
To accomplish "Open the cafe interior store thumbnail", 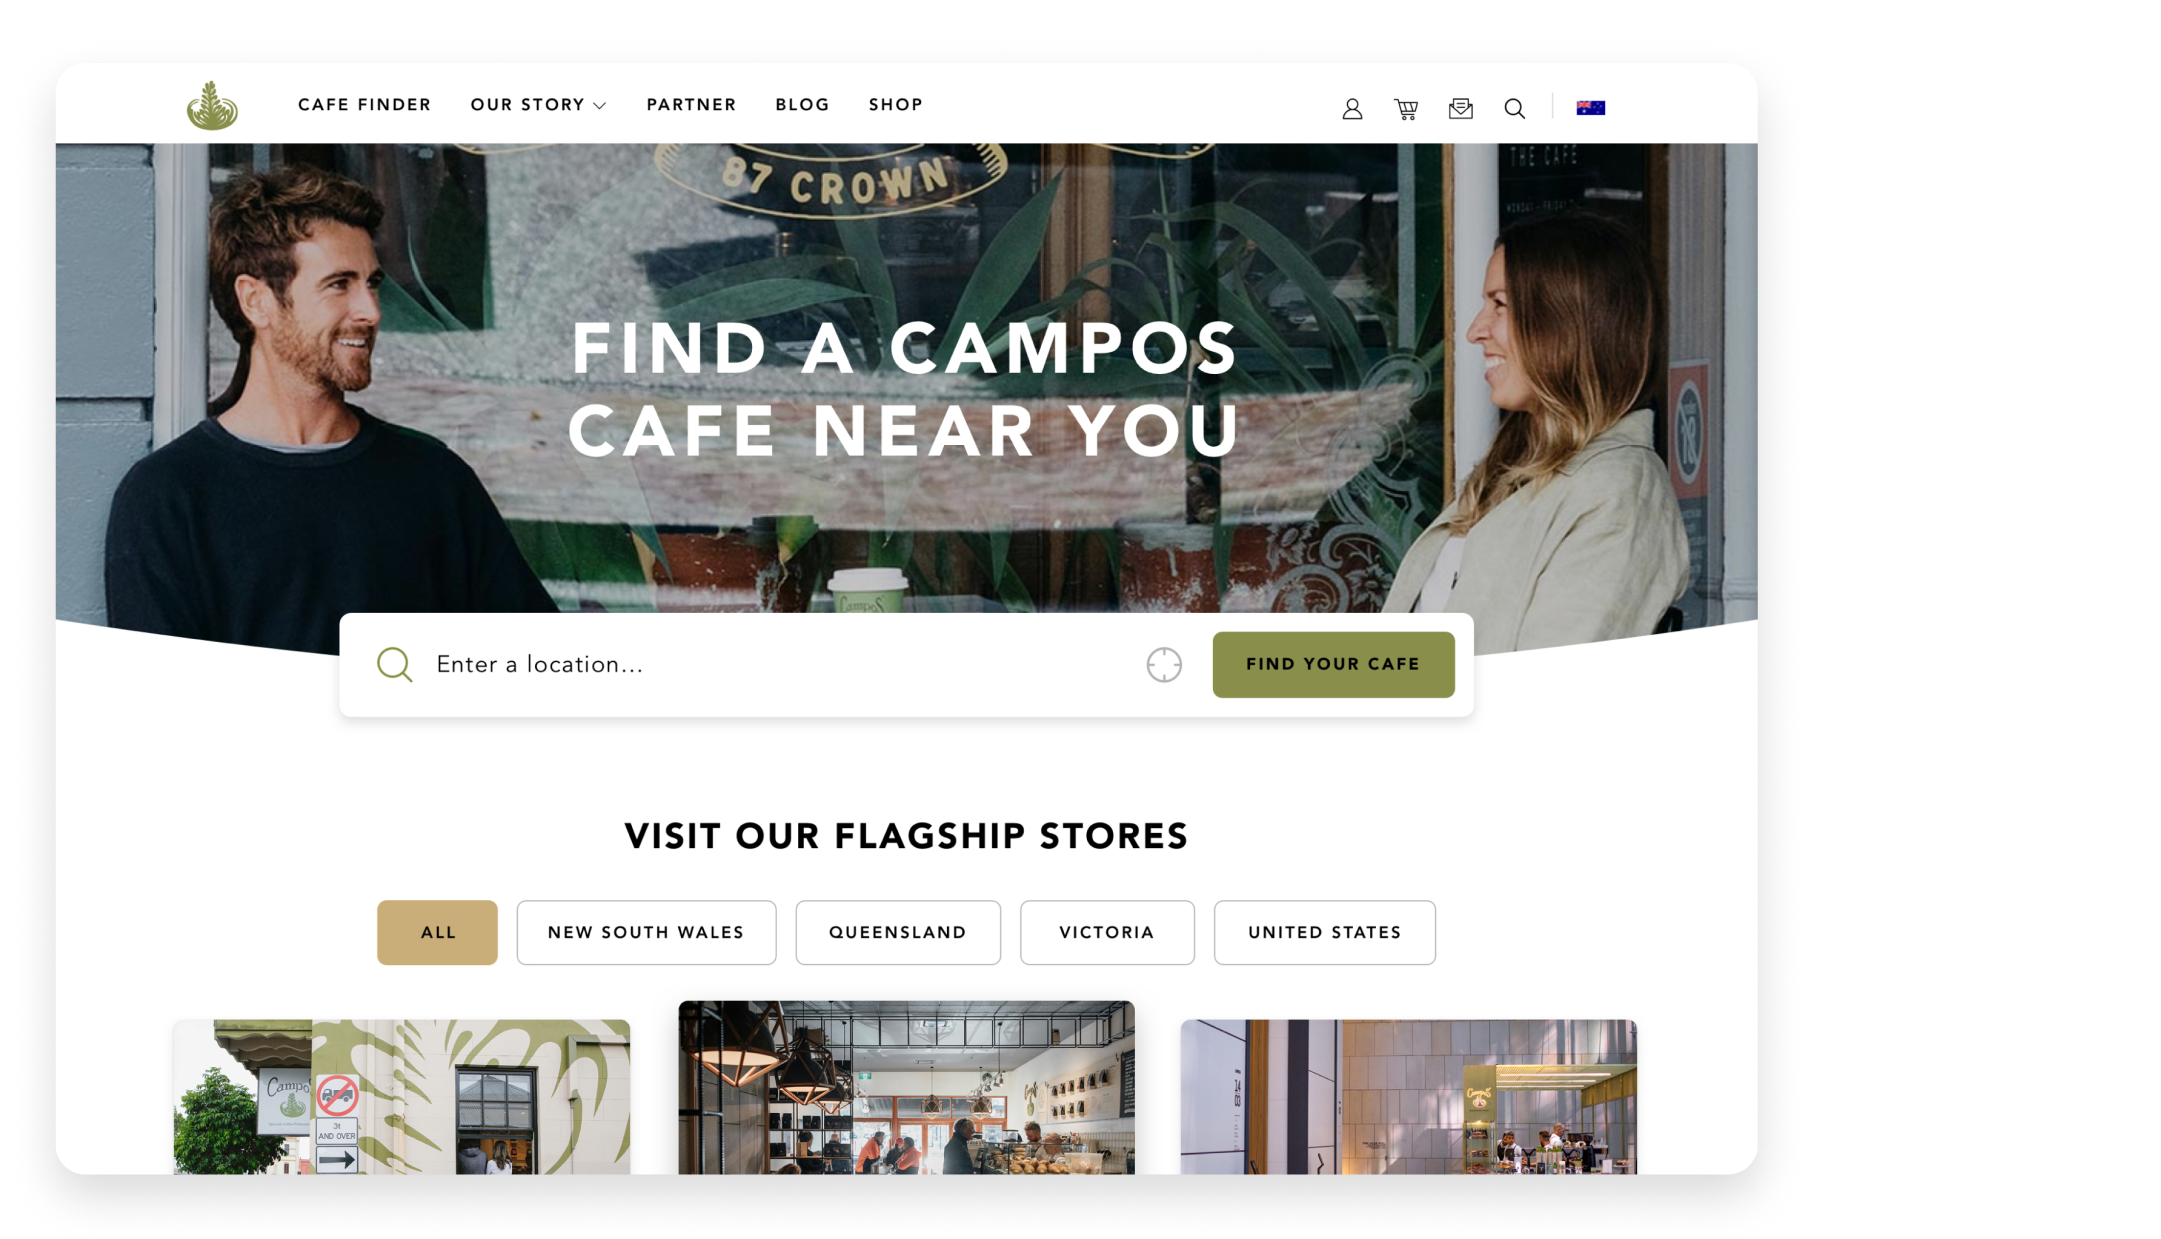I will (x=906, y=1087).
